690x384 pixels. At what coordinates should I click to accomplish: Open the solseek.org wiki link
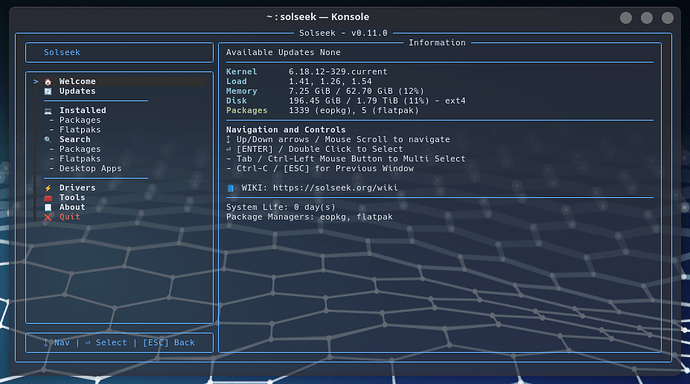point(335,188)
